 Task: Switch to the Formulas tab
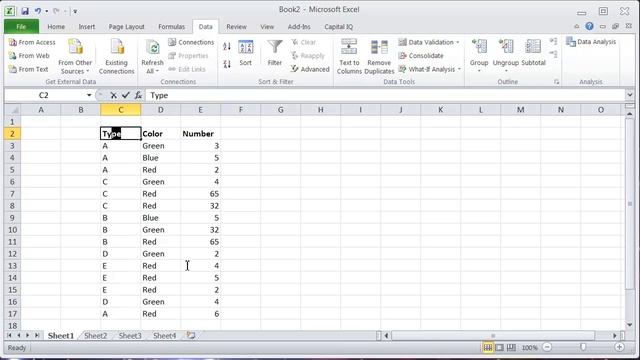click(171, 27)
